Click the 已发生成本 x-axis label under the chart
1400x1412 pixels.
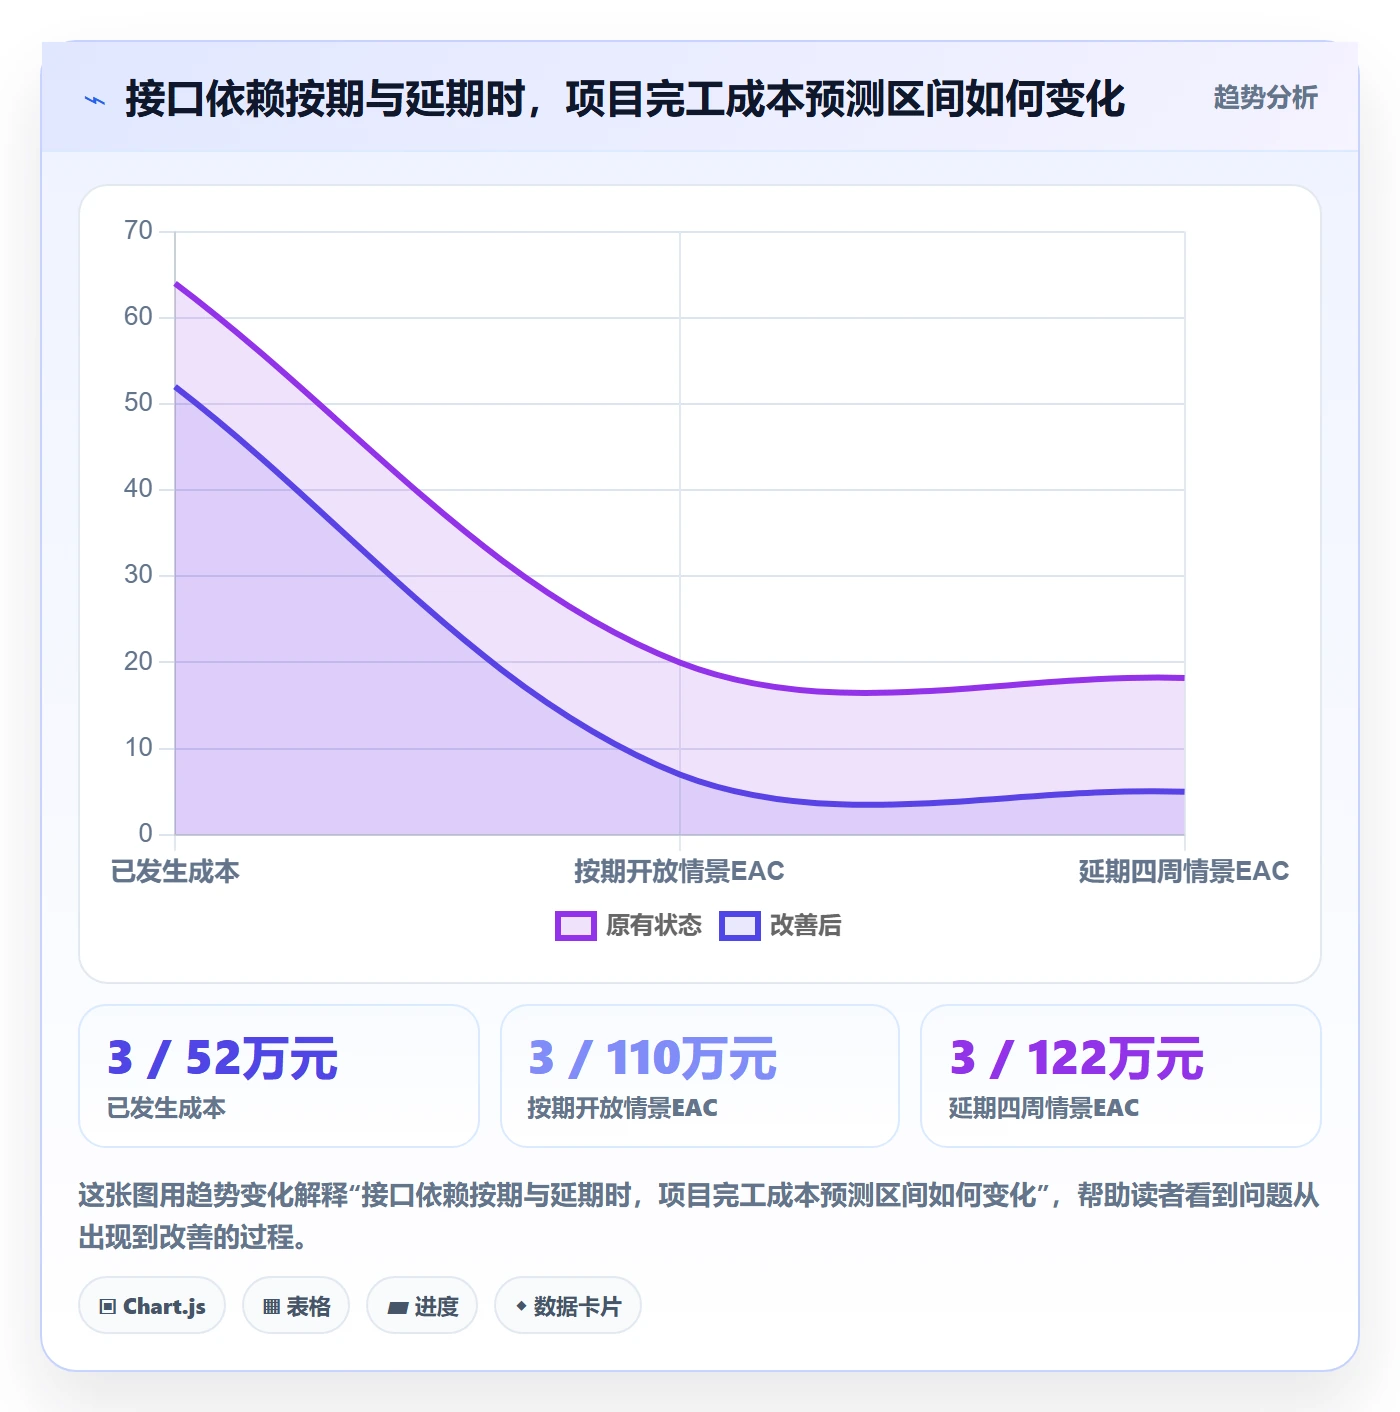tap(175, 871)
